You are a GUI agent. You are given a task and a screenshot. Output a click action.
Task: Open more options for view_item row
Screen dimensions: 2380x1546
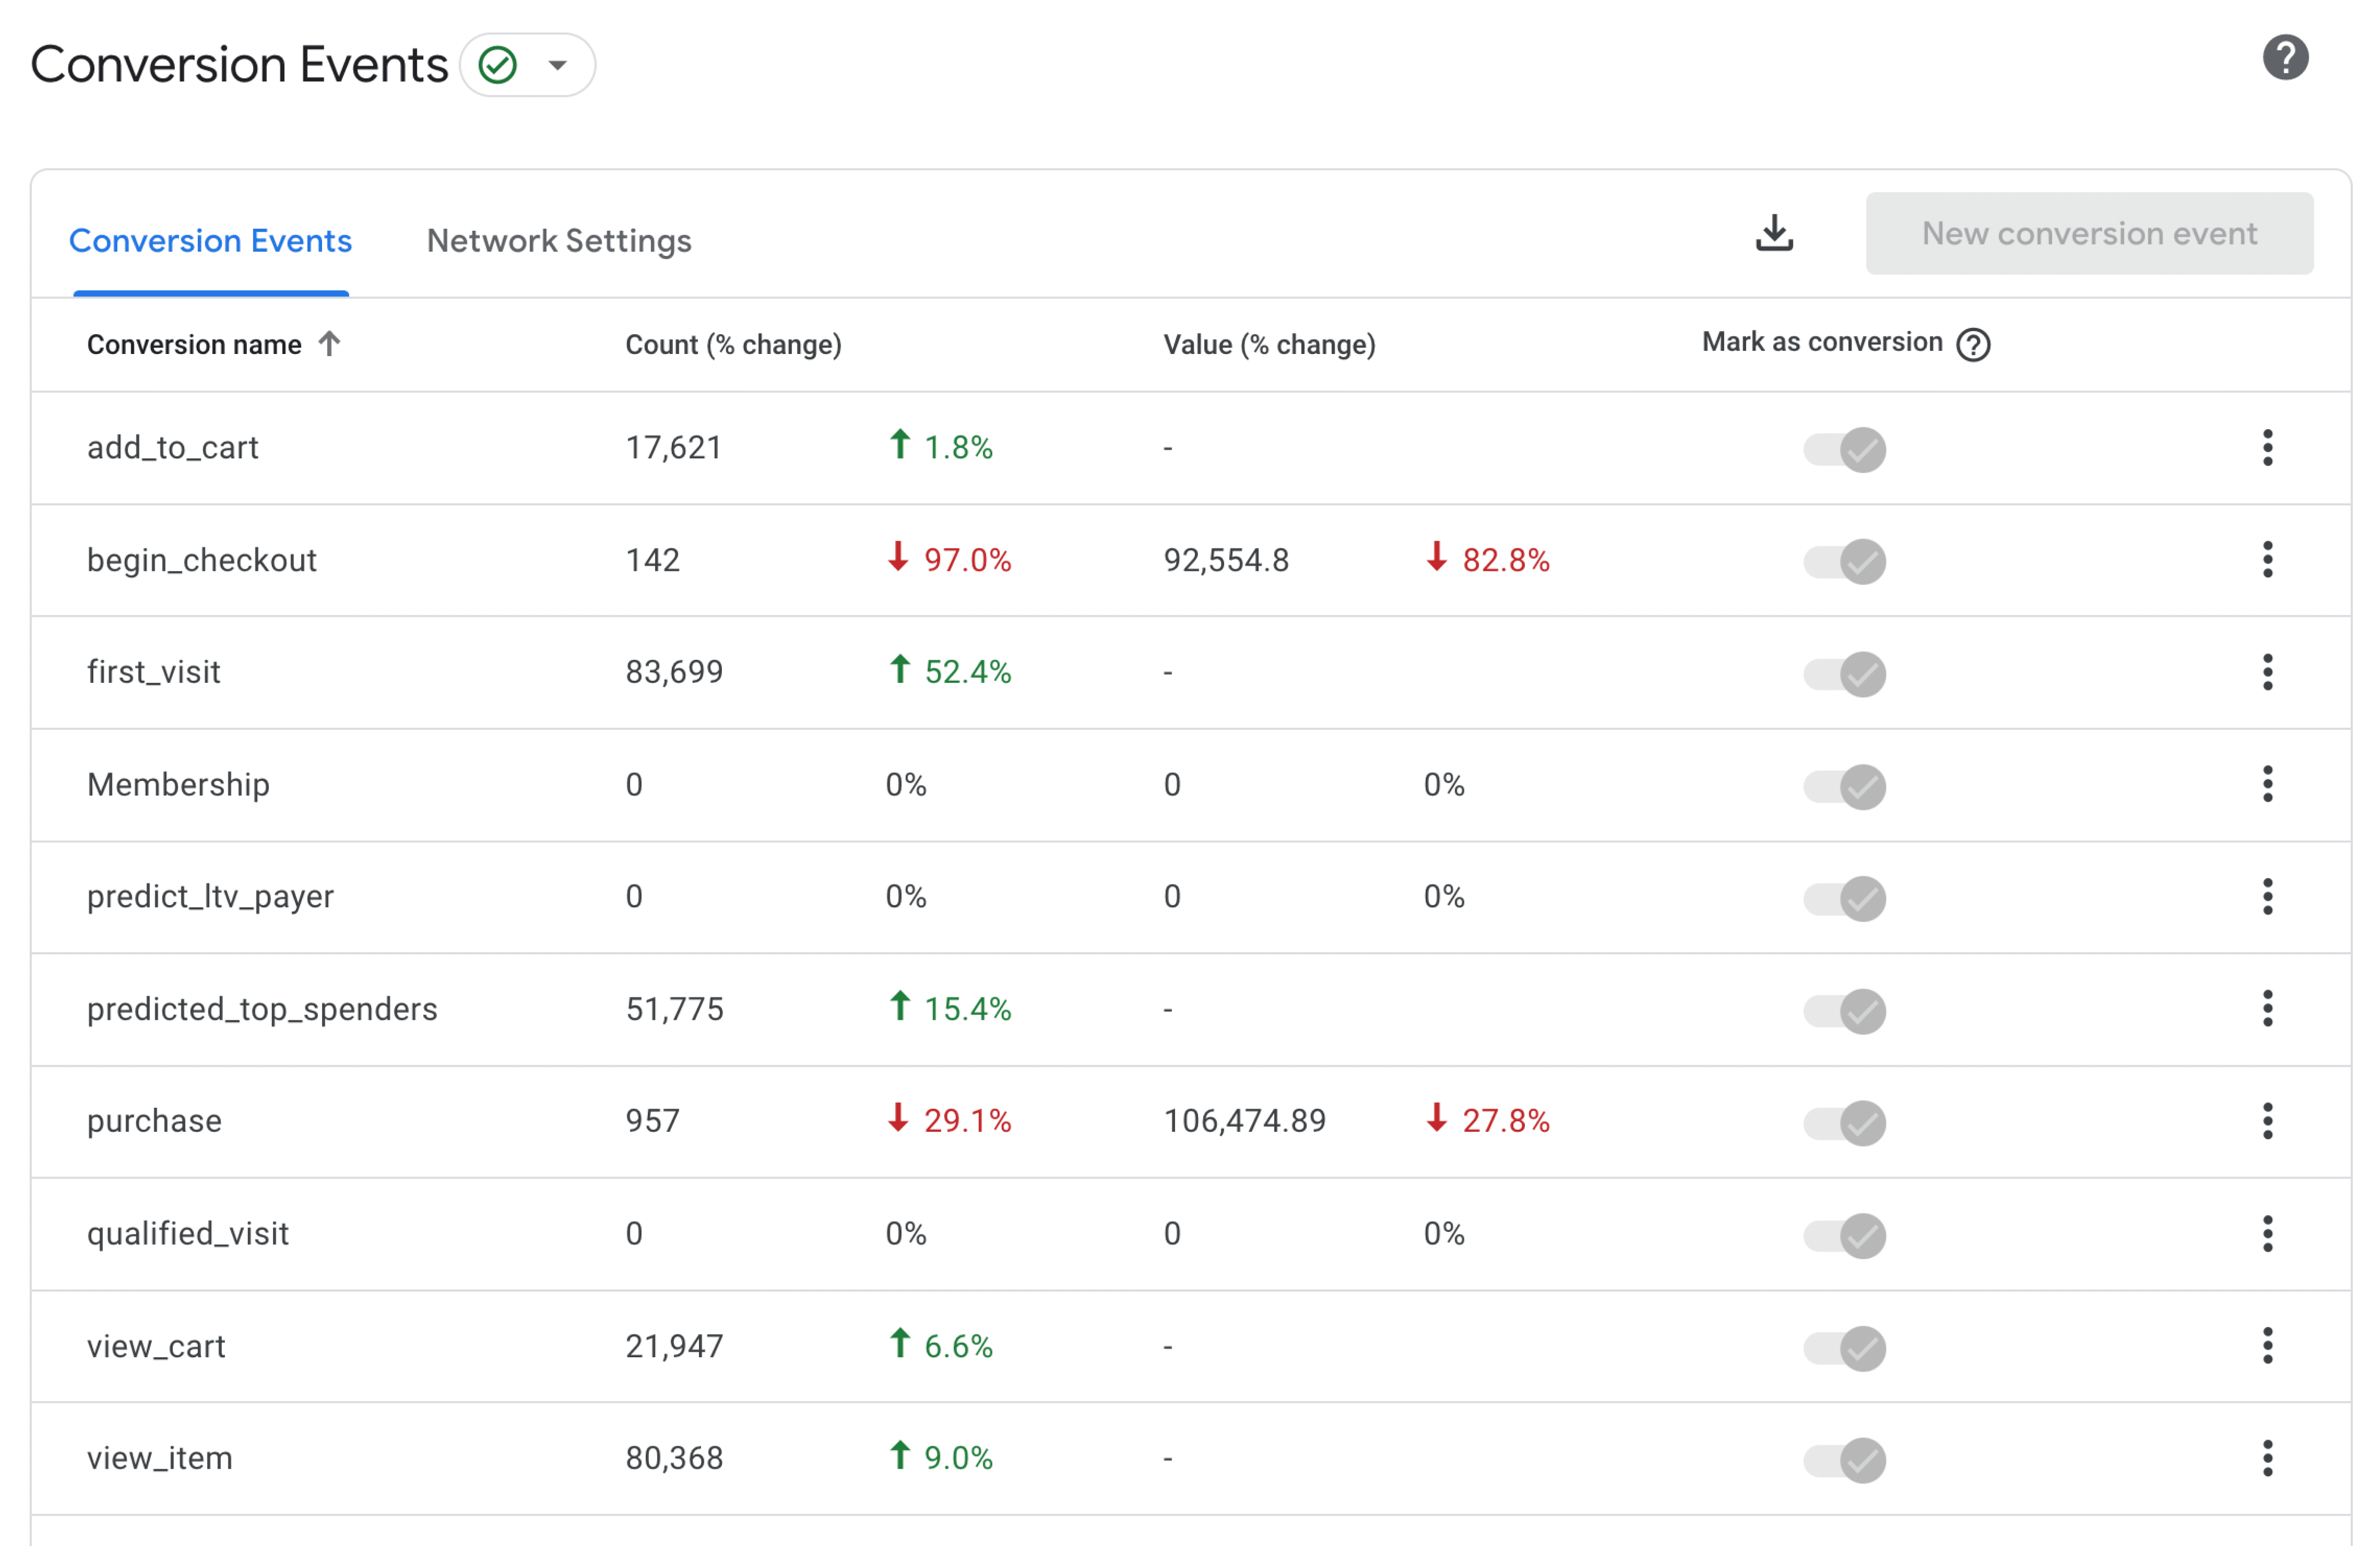[x=2267, y=1458]
